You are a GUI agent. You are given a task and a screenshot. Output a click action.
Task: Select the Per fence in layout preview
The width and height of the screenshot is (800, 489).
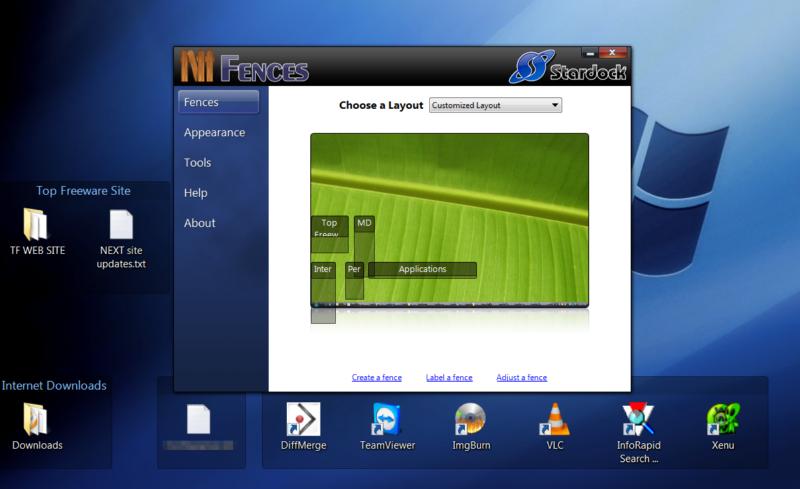pyautogui.click(x=355, y=281)
